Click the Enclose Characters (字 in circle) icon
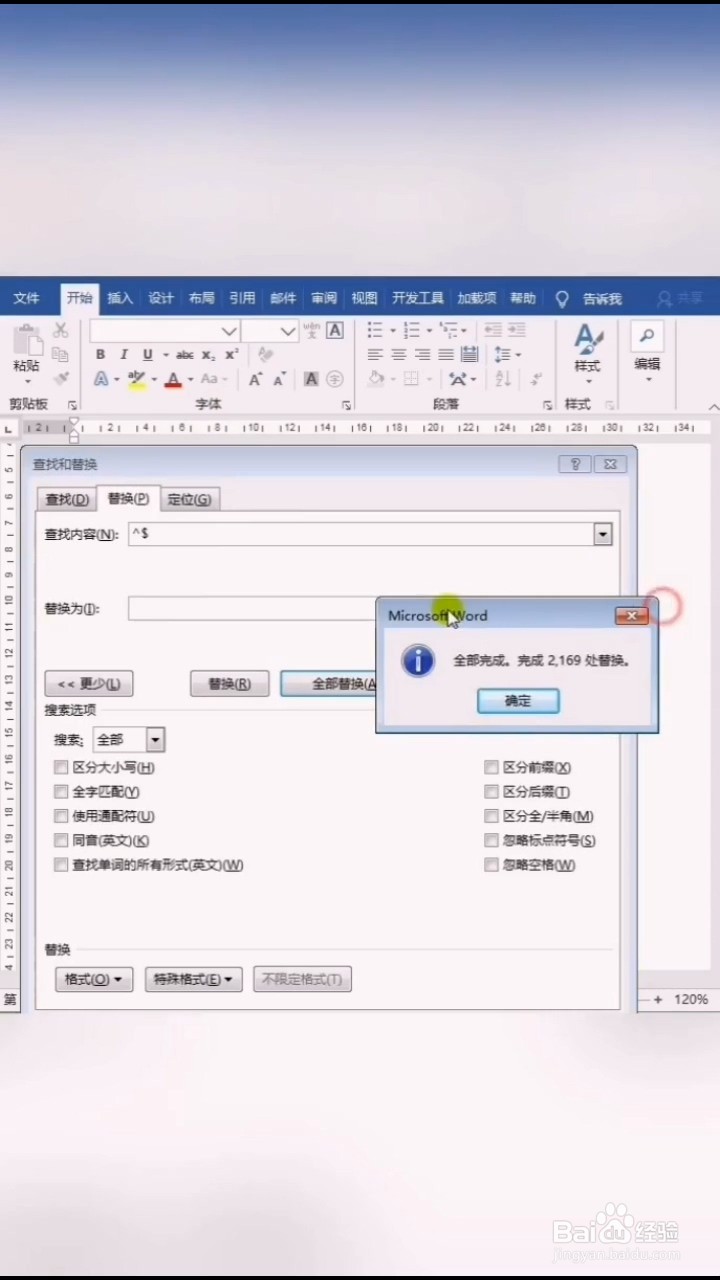The width and height of the screenshot is (720, 1280). 335,379
